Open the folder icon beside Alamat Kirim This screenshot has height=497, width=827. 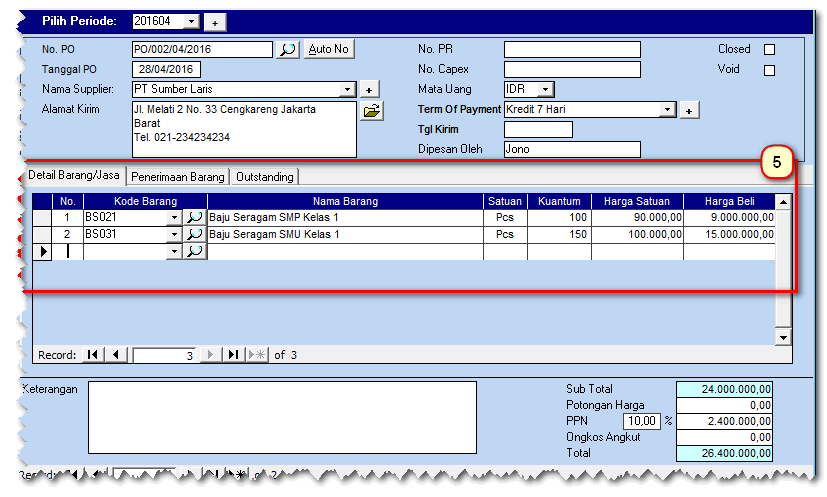tap(371, 111)
